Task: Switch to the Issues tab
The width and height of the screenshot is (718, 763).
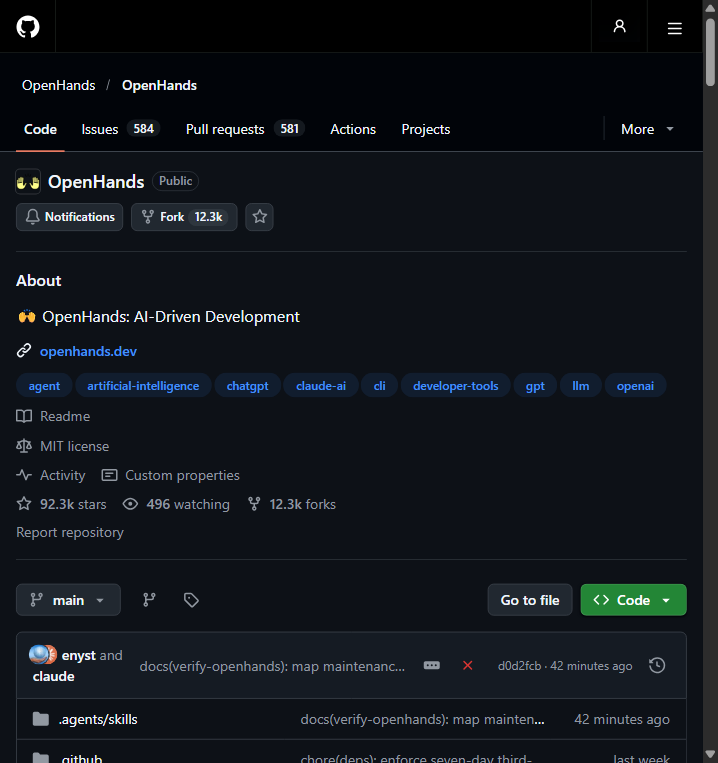Action: [x=120, y=129]
